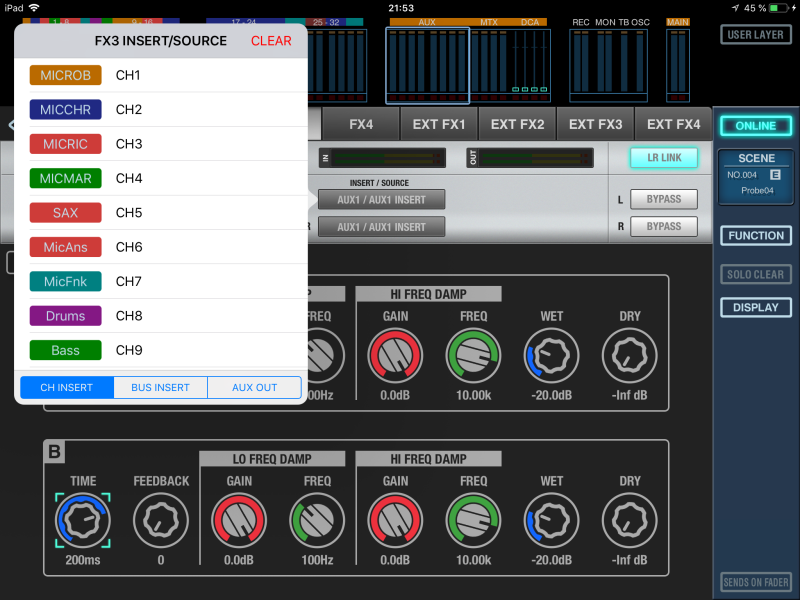Select the orange MICROB channel label

coord(66,76)
